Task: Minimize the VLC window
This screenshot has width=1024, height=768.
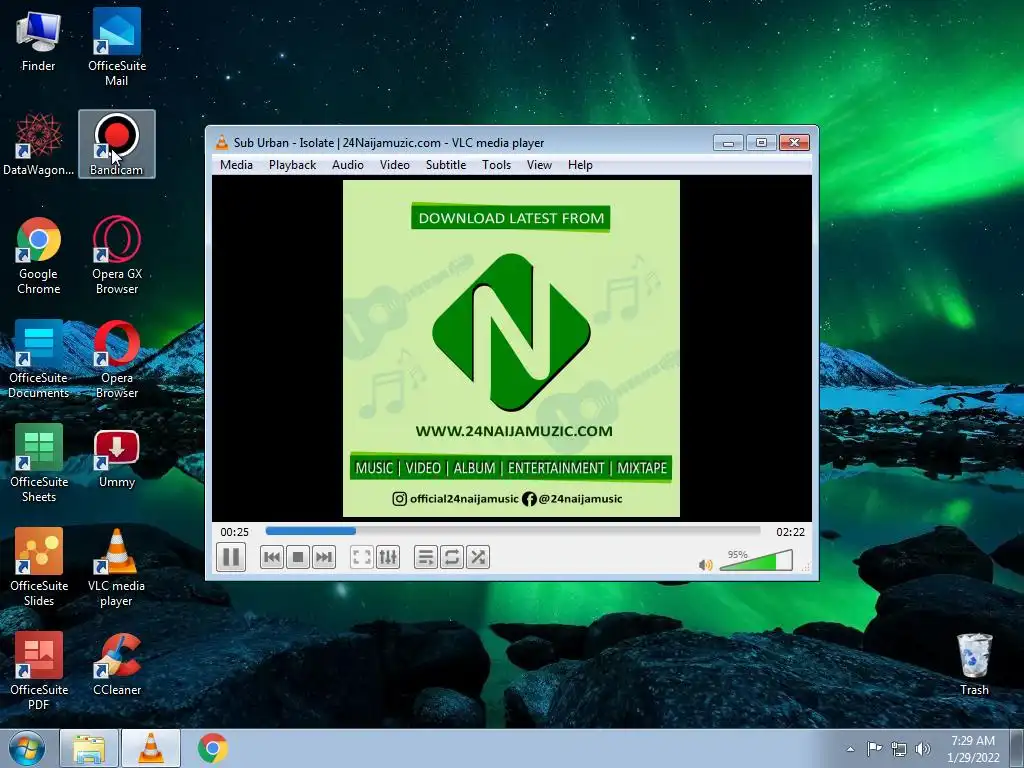Action: (x=728, y=142)
